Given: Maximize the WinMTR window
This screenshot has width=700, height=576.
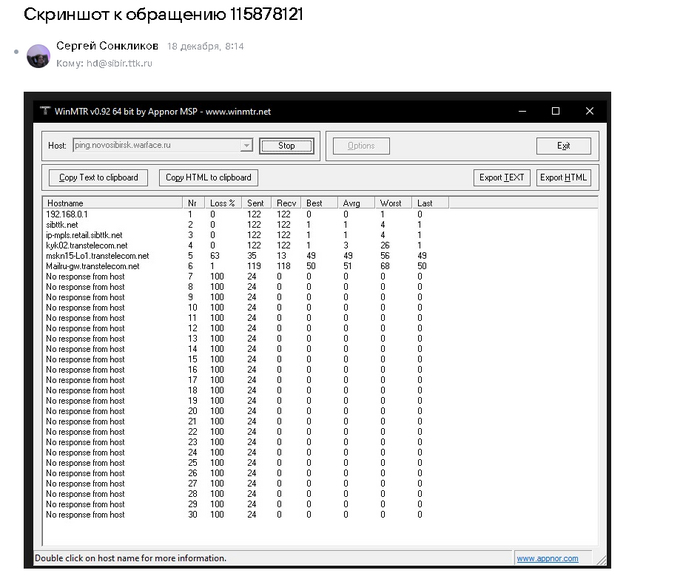Looking at the screenshot, I should pos(556,111).
